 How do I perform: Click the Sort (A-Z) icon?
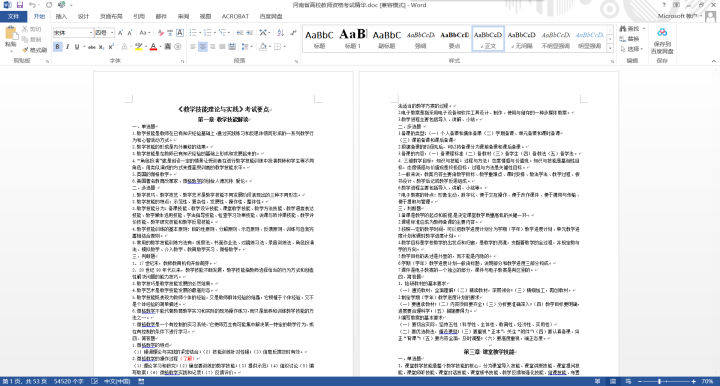coord(281,33)
